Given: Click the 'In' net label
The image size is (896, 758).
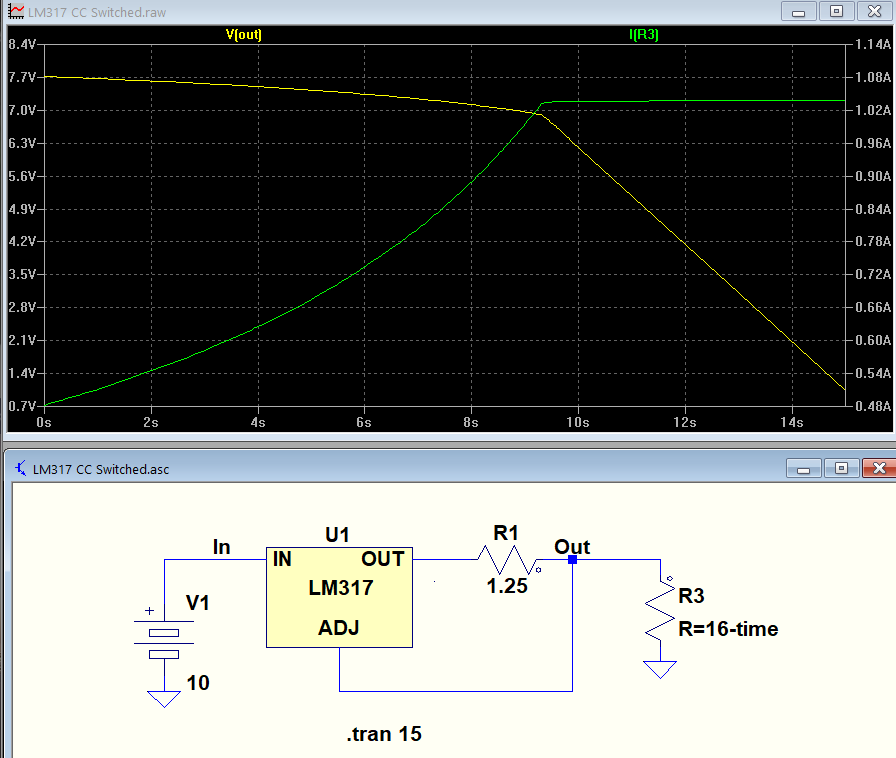Looking at the screenshot, I should tap(222, 547).
